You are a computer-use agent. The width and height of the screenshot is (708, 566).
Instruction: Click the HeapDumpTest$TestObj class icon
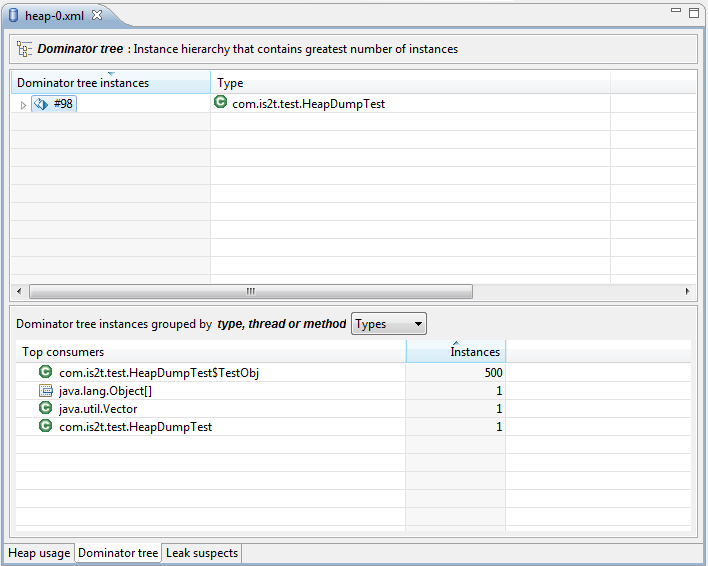(x=45, y=373)
